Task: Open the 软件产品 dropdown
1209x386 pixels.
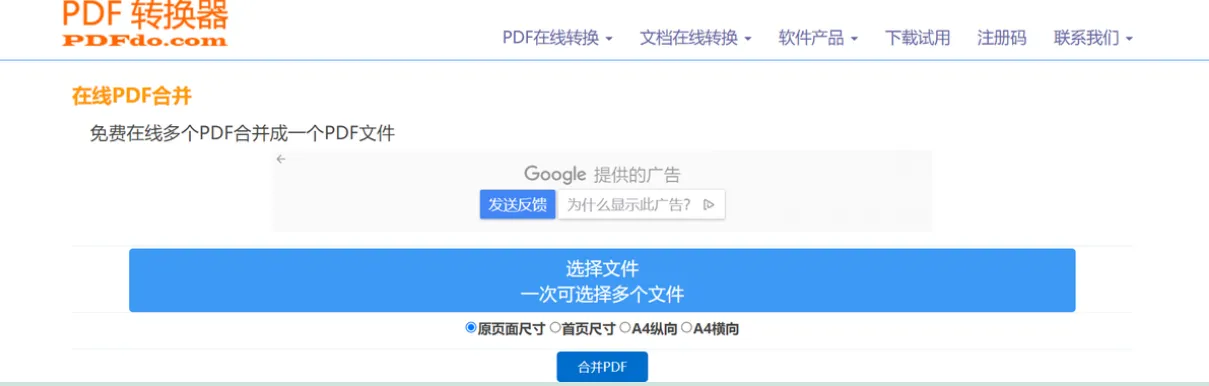Action: point(818,38)
